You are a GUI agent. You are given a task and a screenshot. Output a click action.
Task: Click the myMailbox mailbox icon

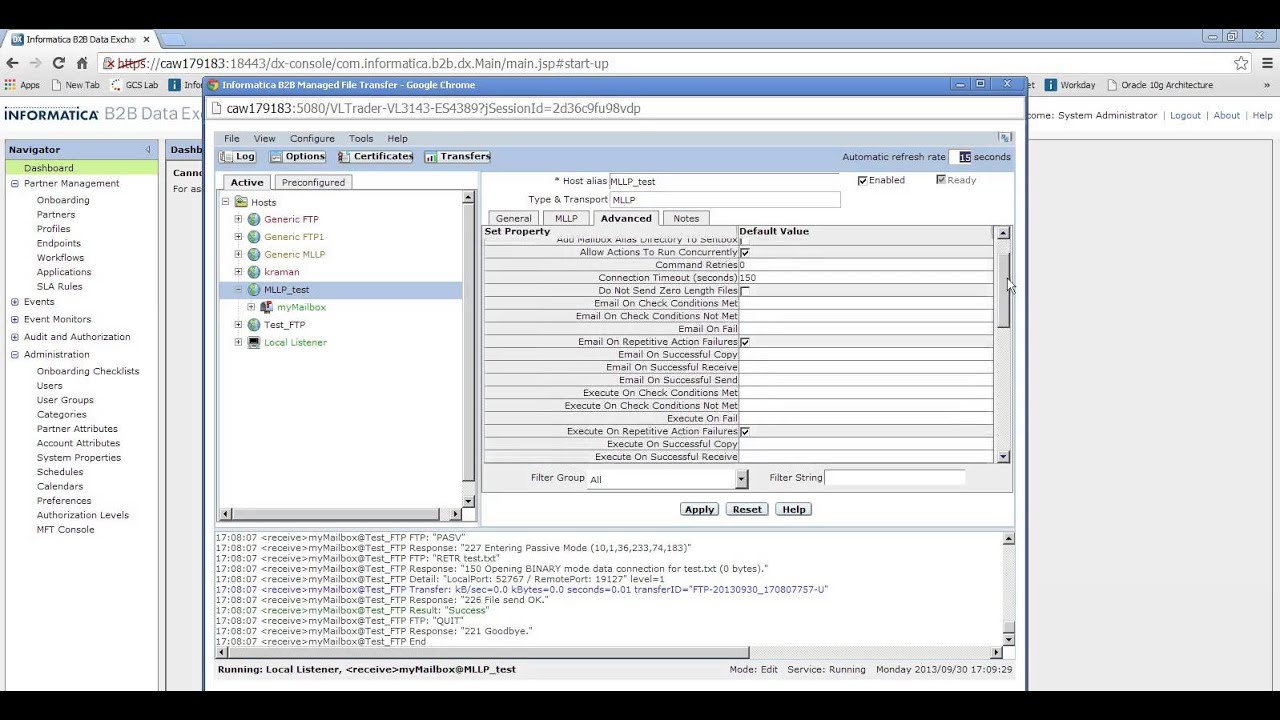pos(267,307)
